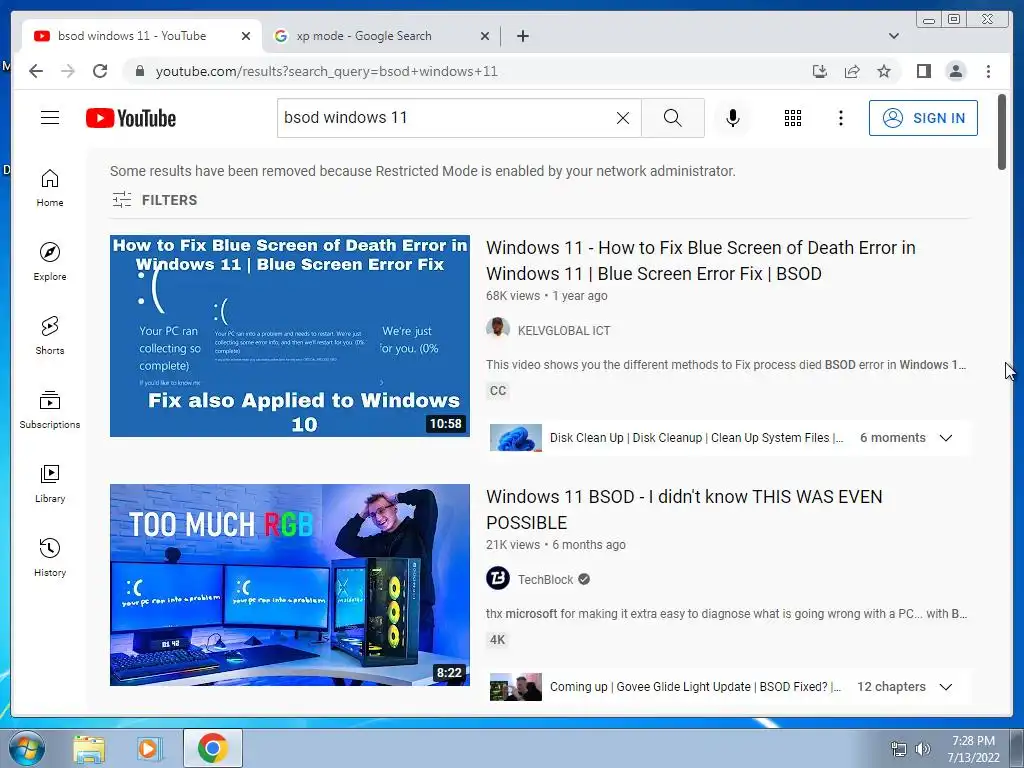Open the TOO MUCH RGB thumbnail

(289, 584)
